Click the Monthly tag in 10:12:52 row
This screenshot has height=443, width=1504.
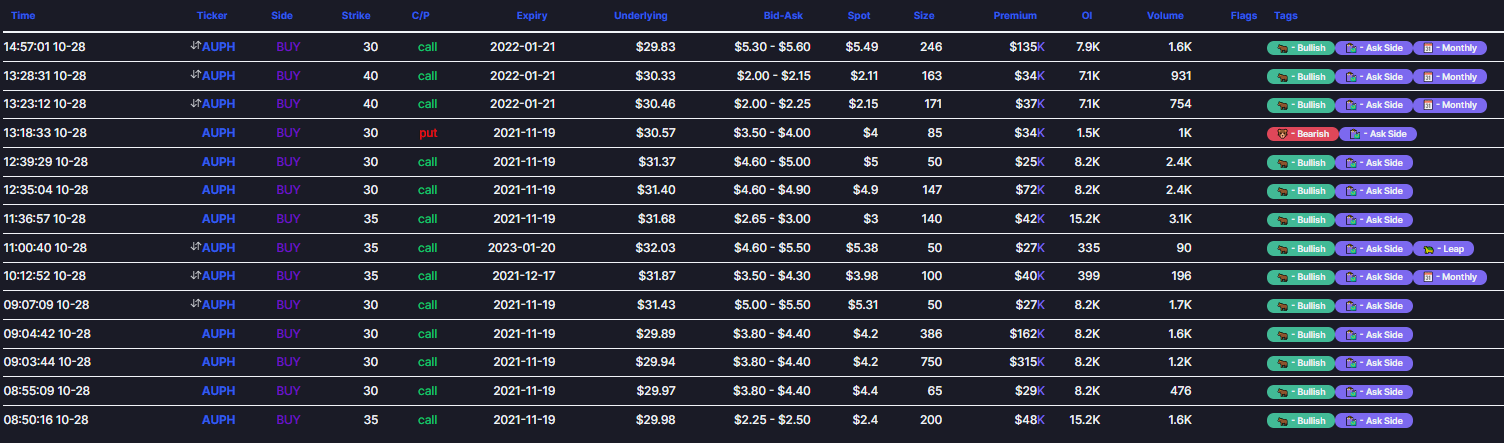tap(1450, 277)
